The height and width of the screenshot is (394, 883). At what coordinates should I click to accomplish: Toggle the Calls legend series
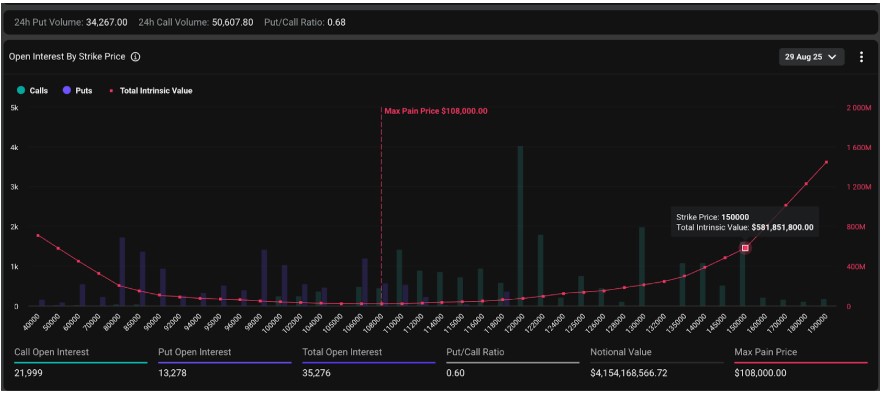(x=33, y=90)
